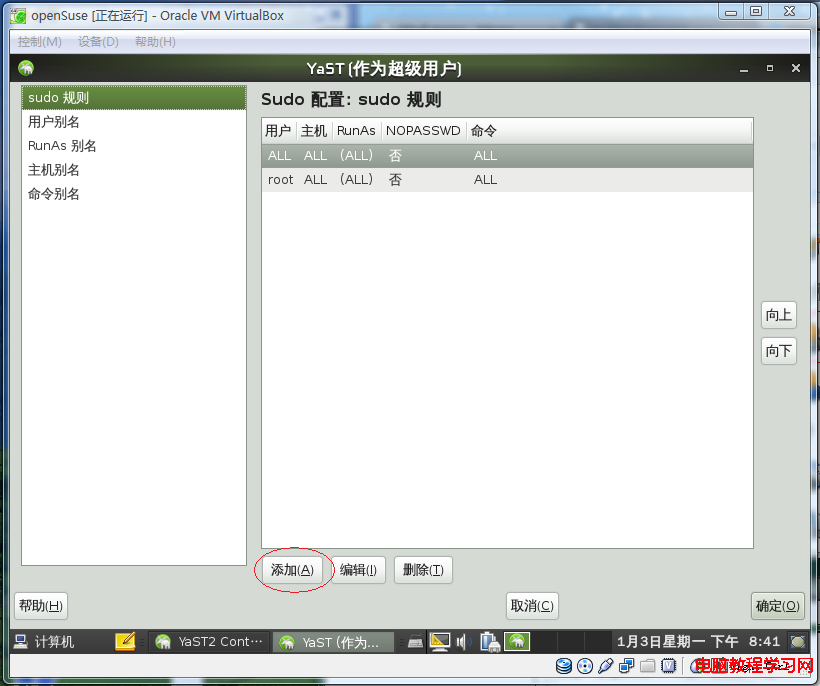820x686 pixels.
Task: Click the 命令 column header
Action: [x=609, y=131]
